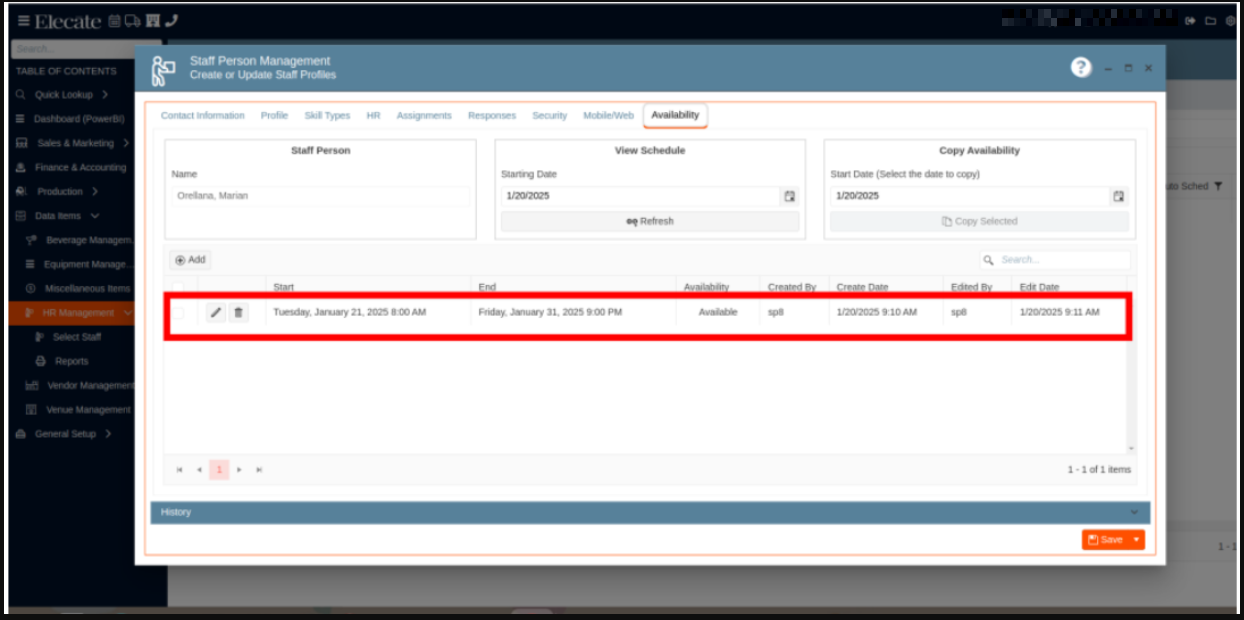Click the pencil edit icon in availability row

pyautogui.click(x=215, y=313)
